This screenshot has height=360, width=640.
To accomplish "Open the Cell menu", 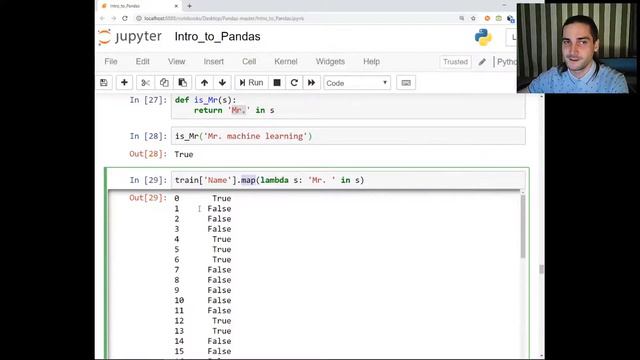I will point(249,62).
